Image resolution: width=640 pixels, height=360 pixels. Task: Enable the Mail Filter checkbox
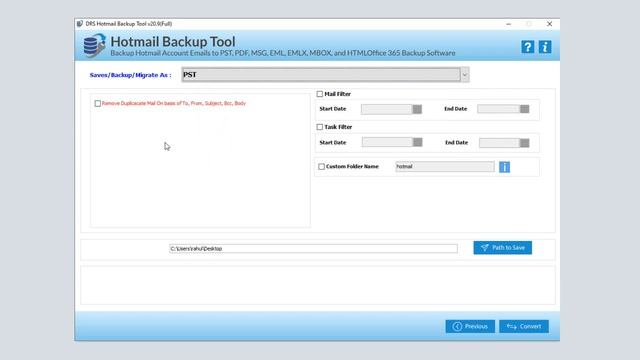point(320,94)
